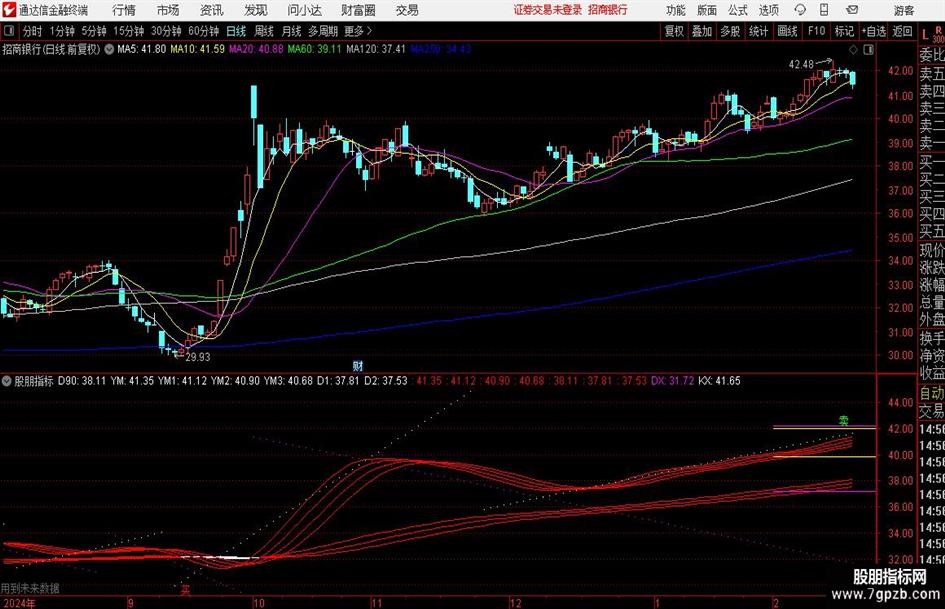The height and width of the screenshot is (609, 945).
Task: Click the MA20: 40.88 indicator label
Action: tap(256, 49)
